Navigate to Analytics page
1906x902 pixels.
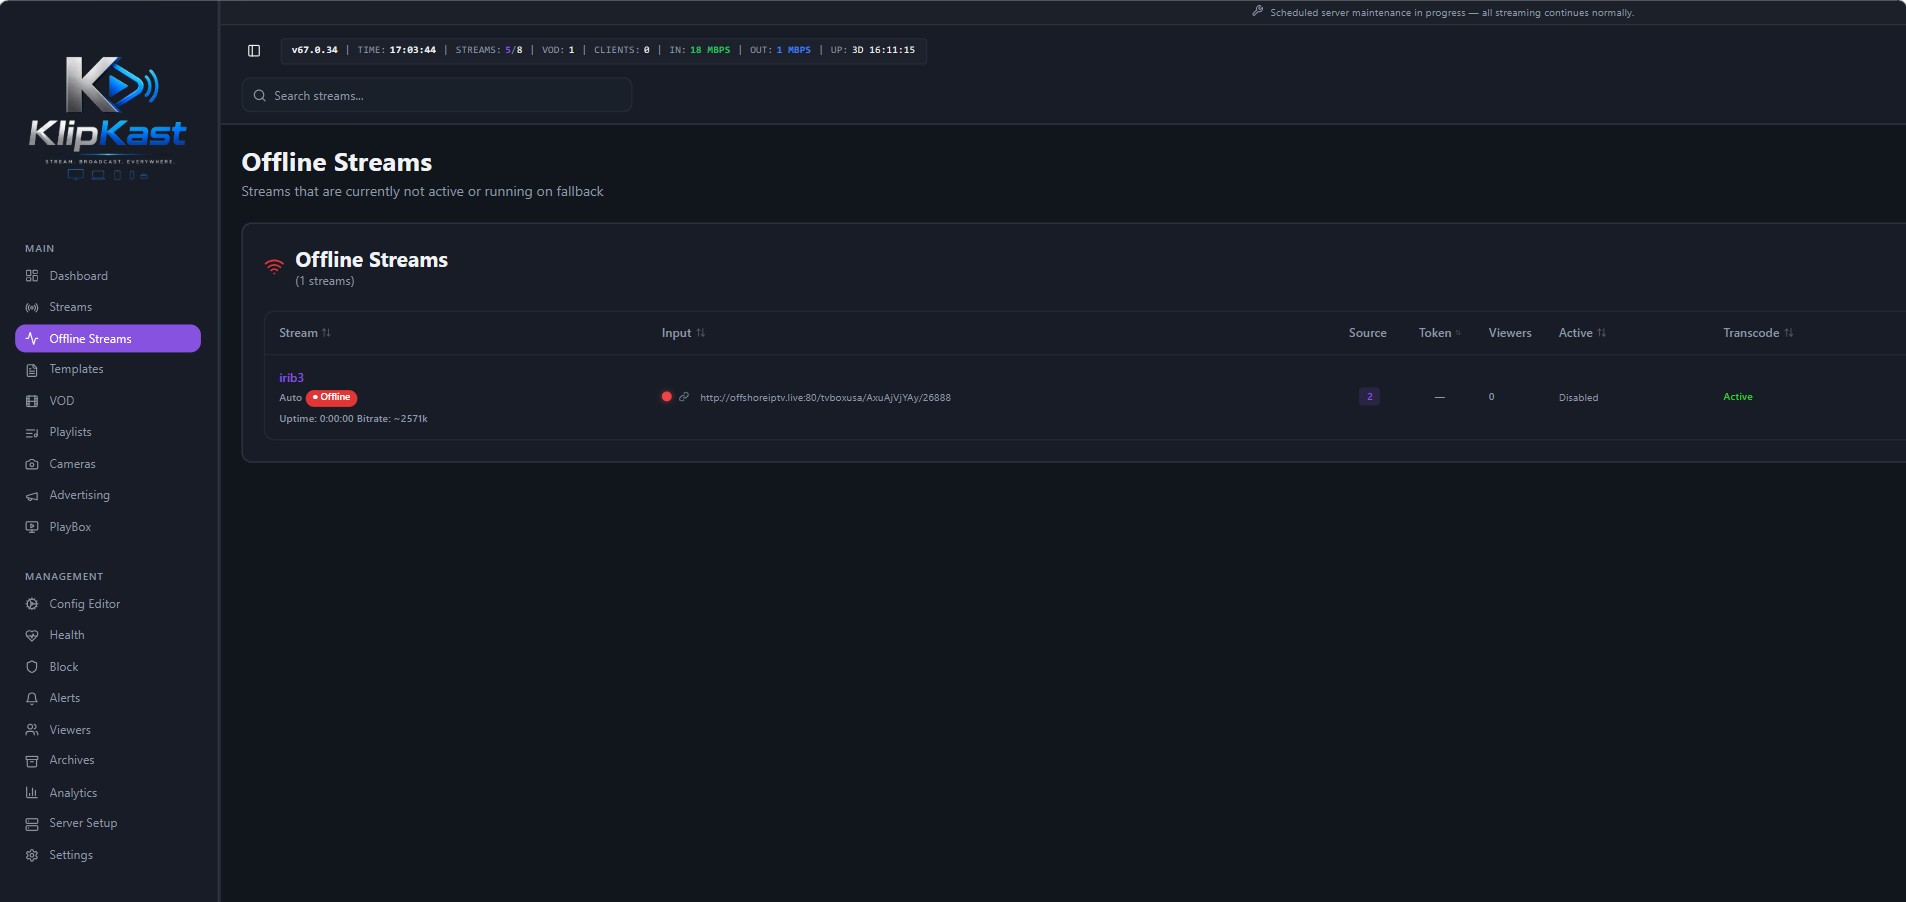coord(108,793)
